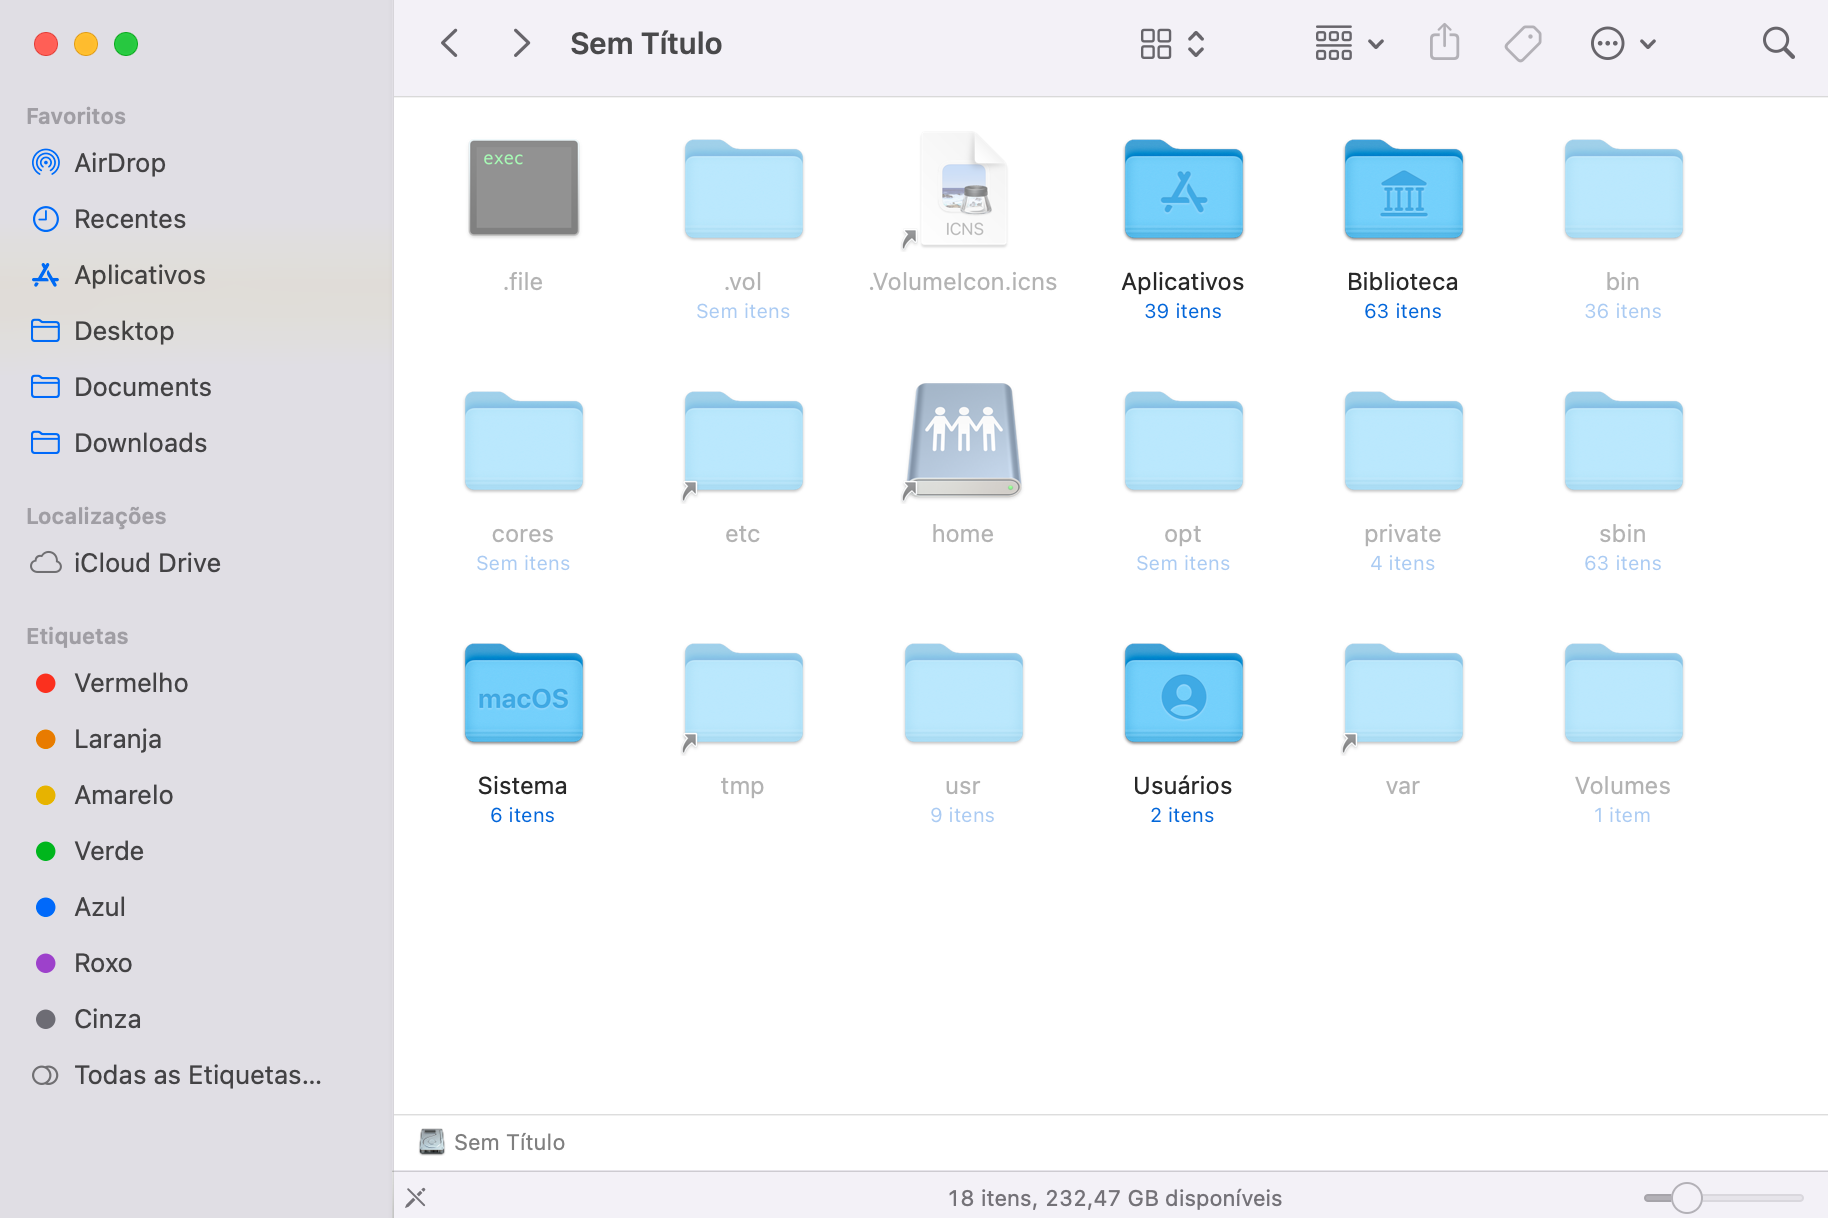Open the more actions ellipsis menu

1622,43
